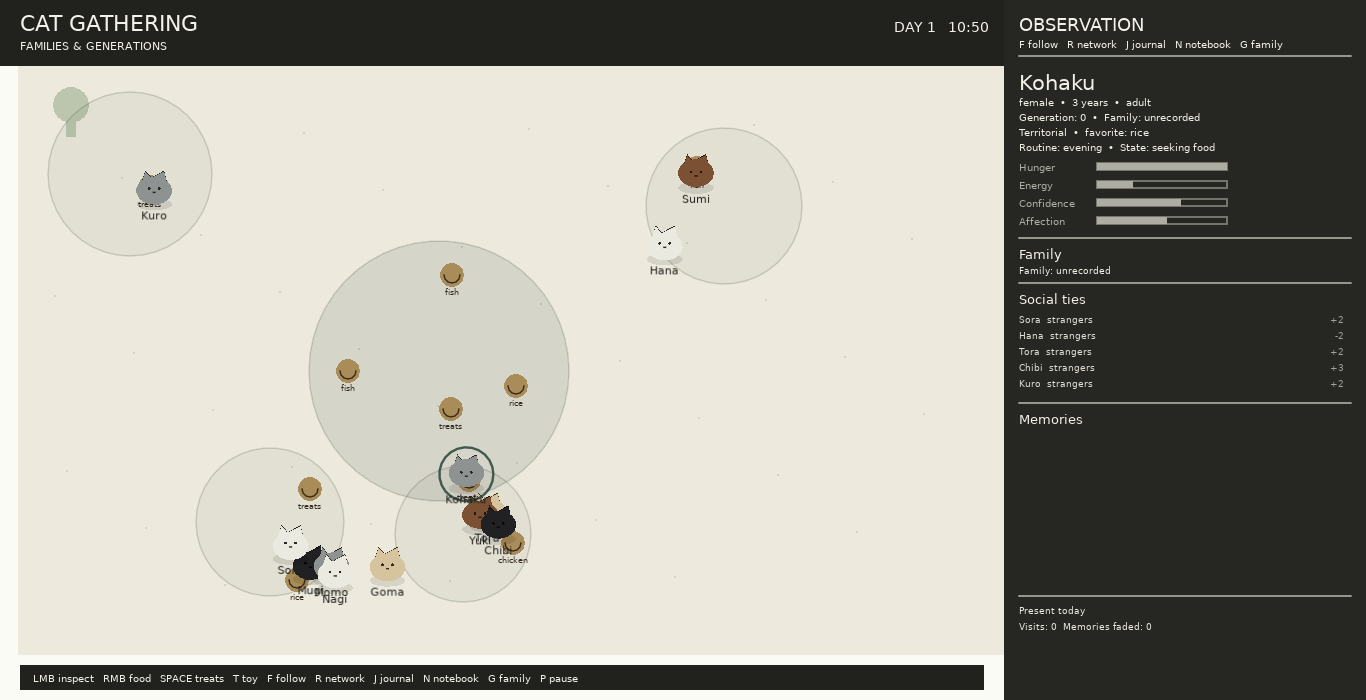Click the 'Kuro strangers' social tie row
Screen dimensions: 1366x700
tap(1181, 384)
